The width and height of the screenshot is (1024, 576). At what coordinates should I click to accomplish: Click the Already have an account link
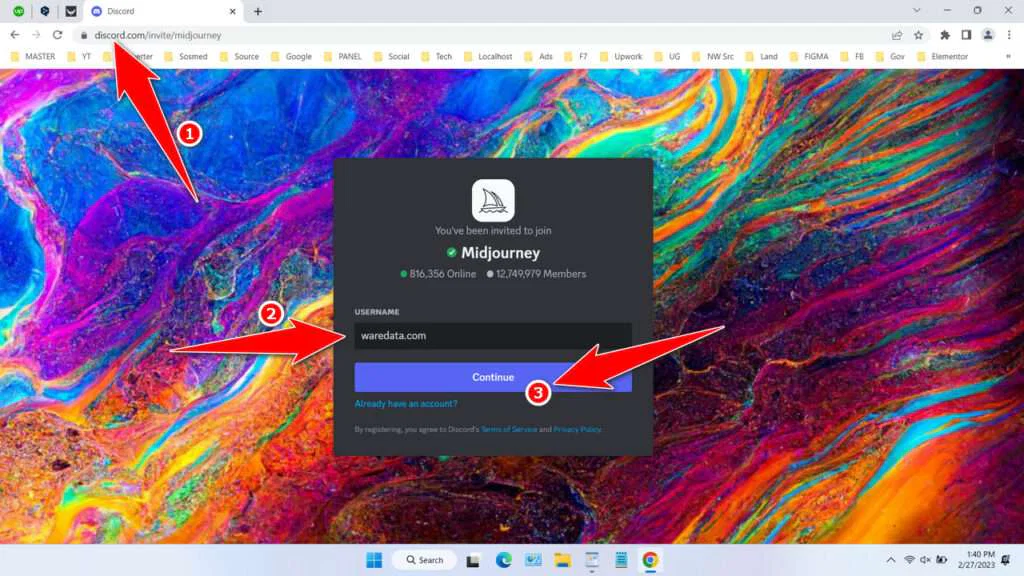[x=406, y=403]
